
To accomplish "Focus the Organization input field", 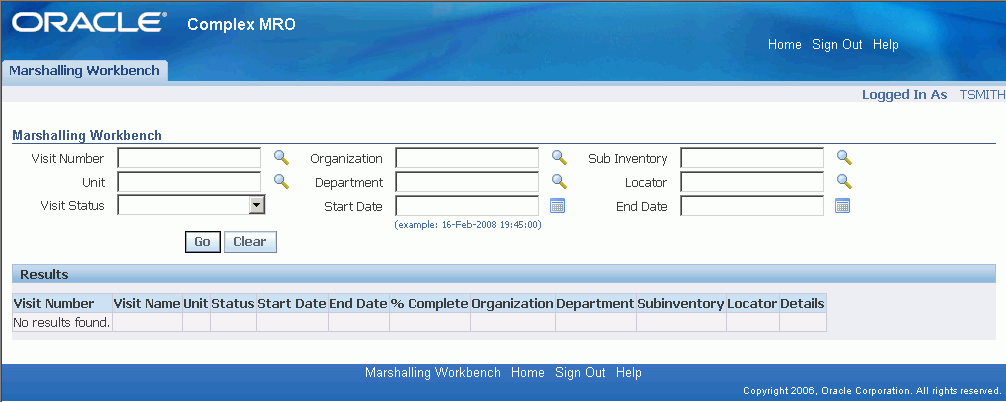I will (x=467, y=158).
